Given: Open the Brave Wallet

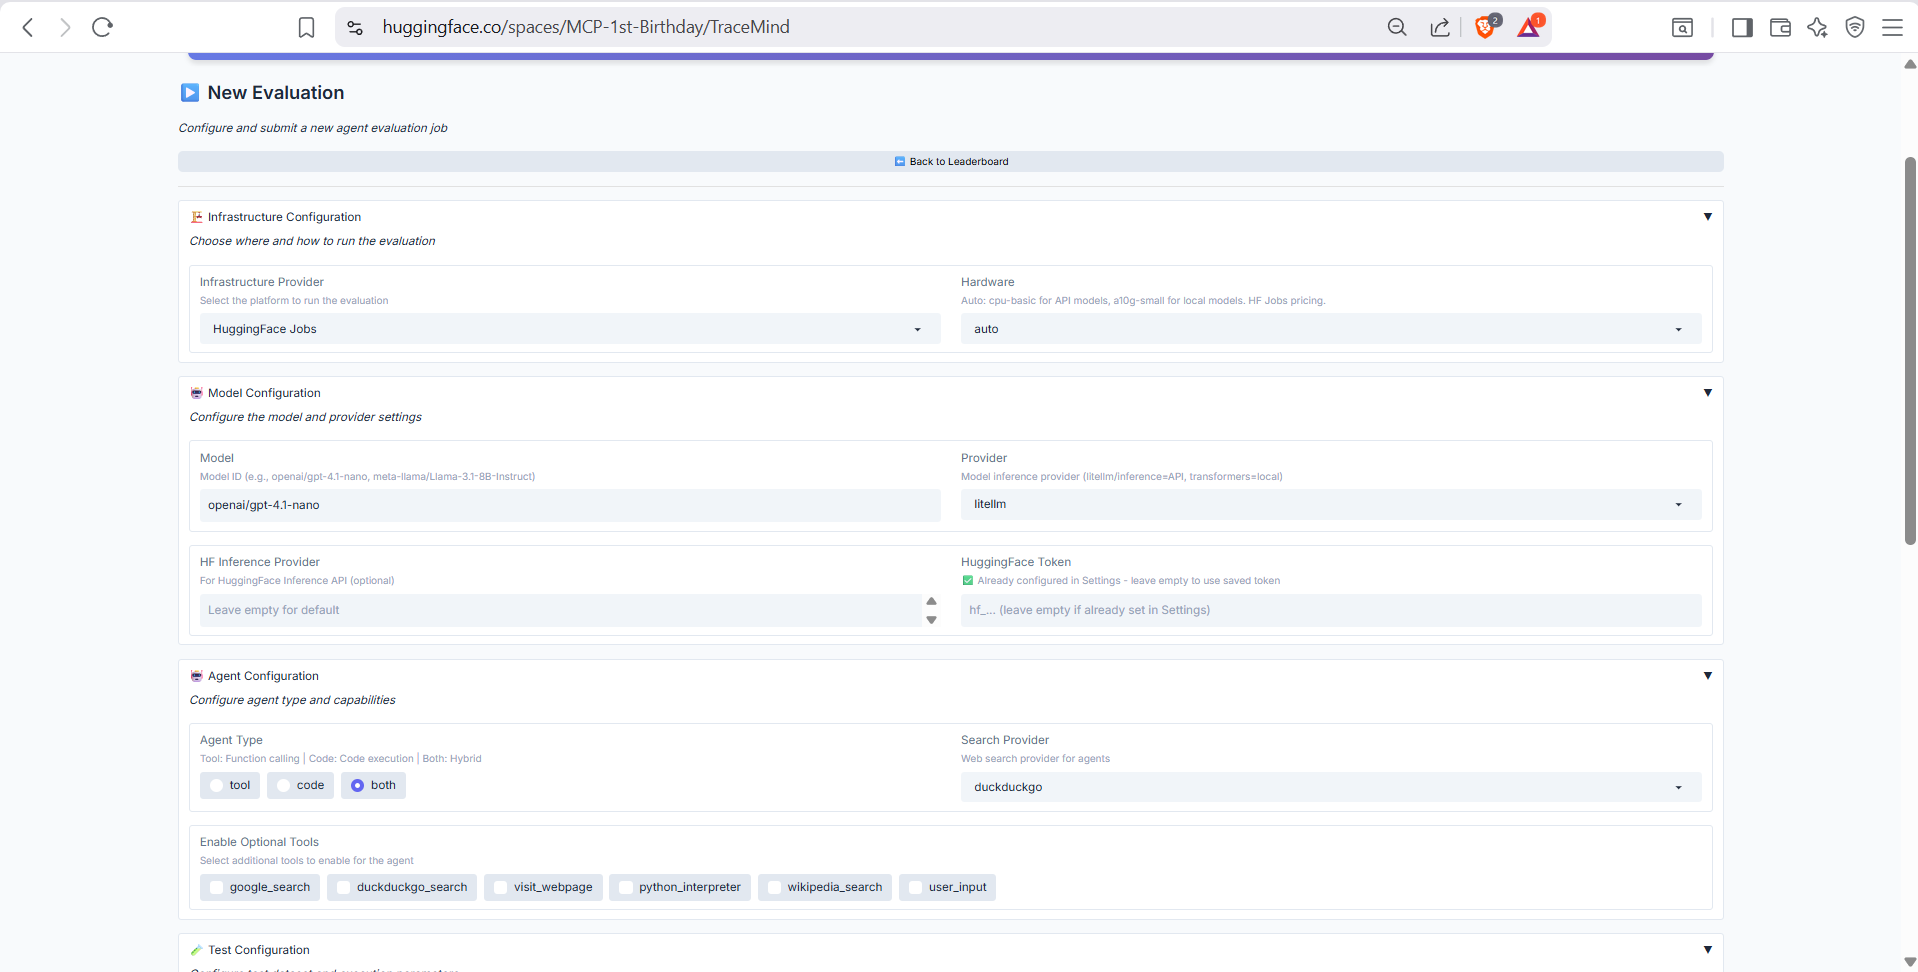Looking at the screenshot, I should tap(1780, 27).
